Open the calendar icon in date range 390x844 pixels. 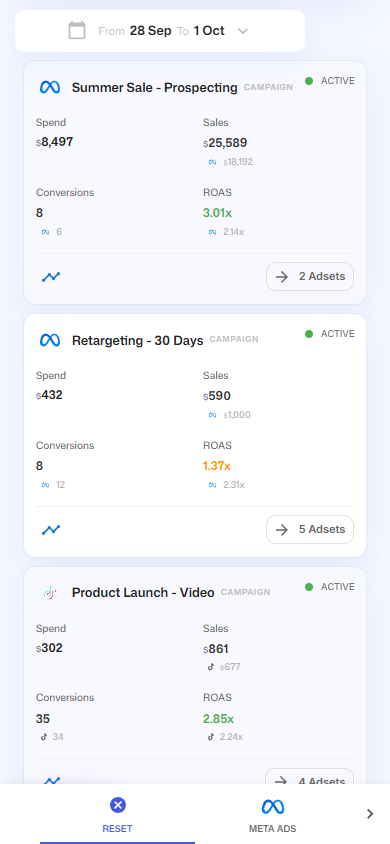point(77,31)
